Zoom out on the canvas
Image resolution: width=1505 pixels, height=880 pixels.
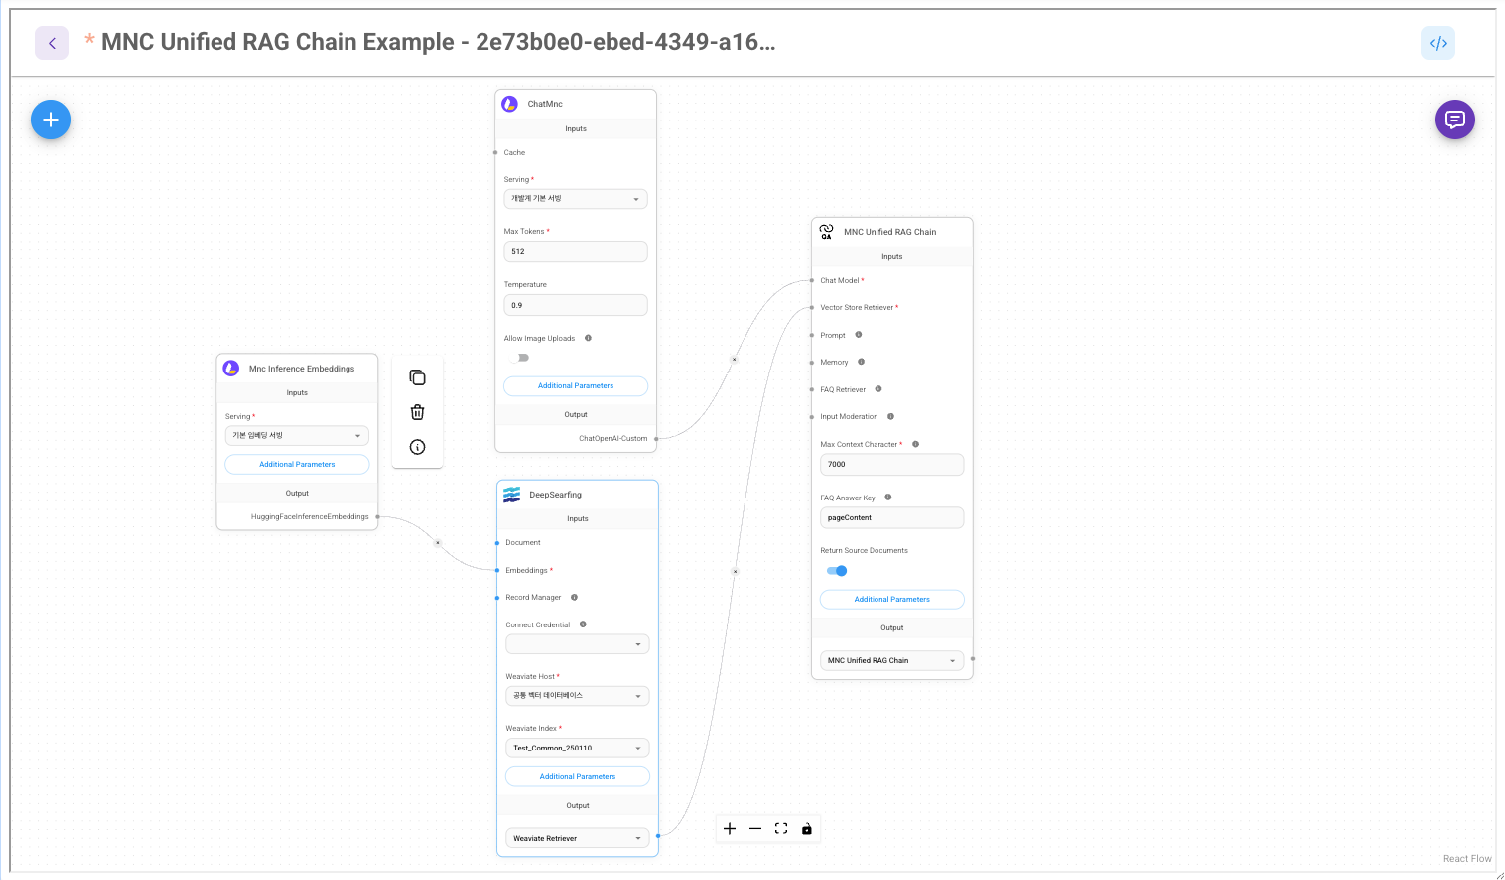[755, 829]
